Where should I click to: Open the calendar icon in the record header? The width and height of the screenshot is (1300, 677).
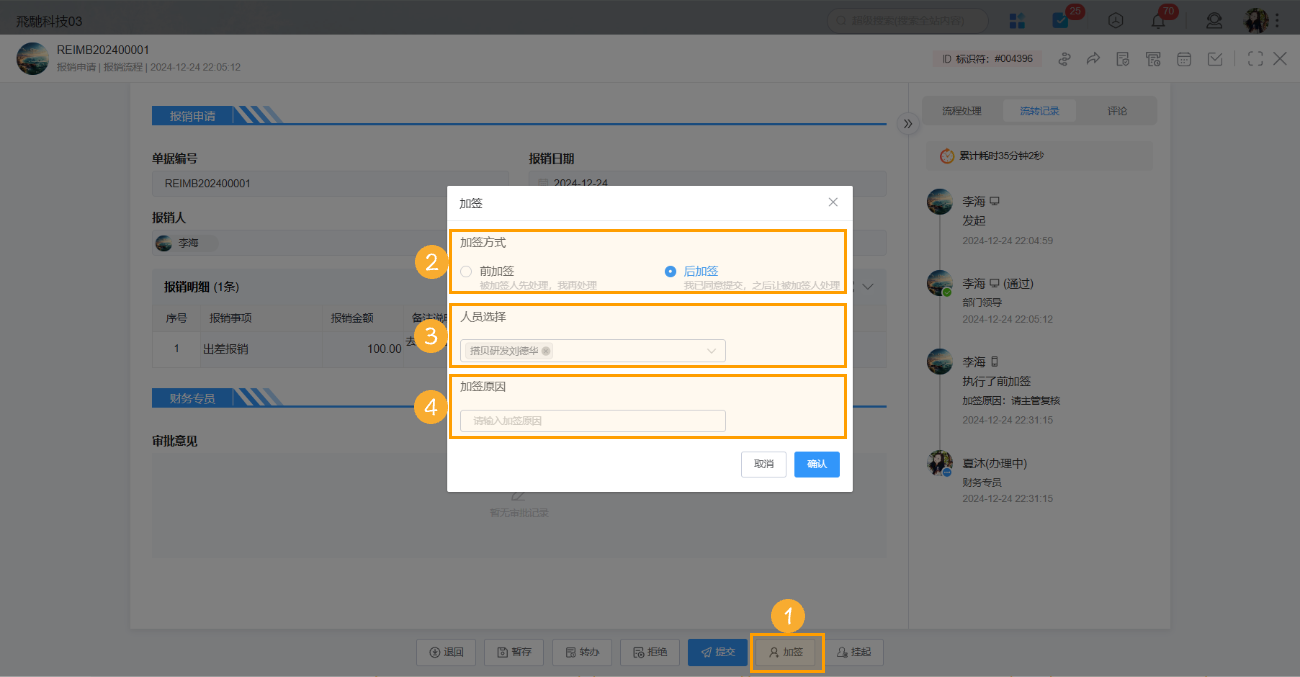click(x=1184, y=58)
